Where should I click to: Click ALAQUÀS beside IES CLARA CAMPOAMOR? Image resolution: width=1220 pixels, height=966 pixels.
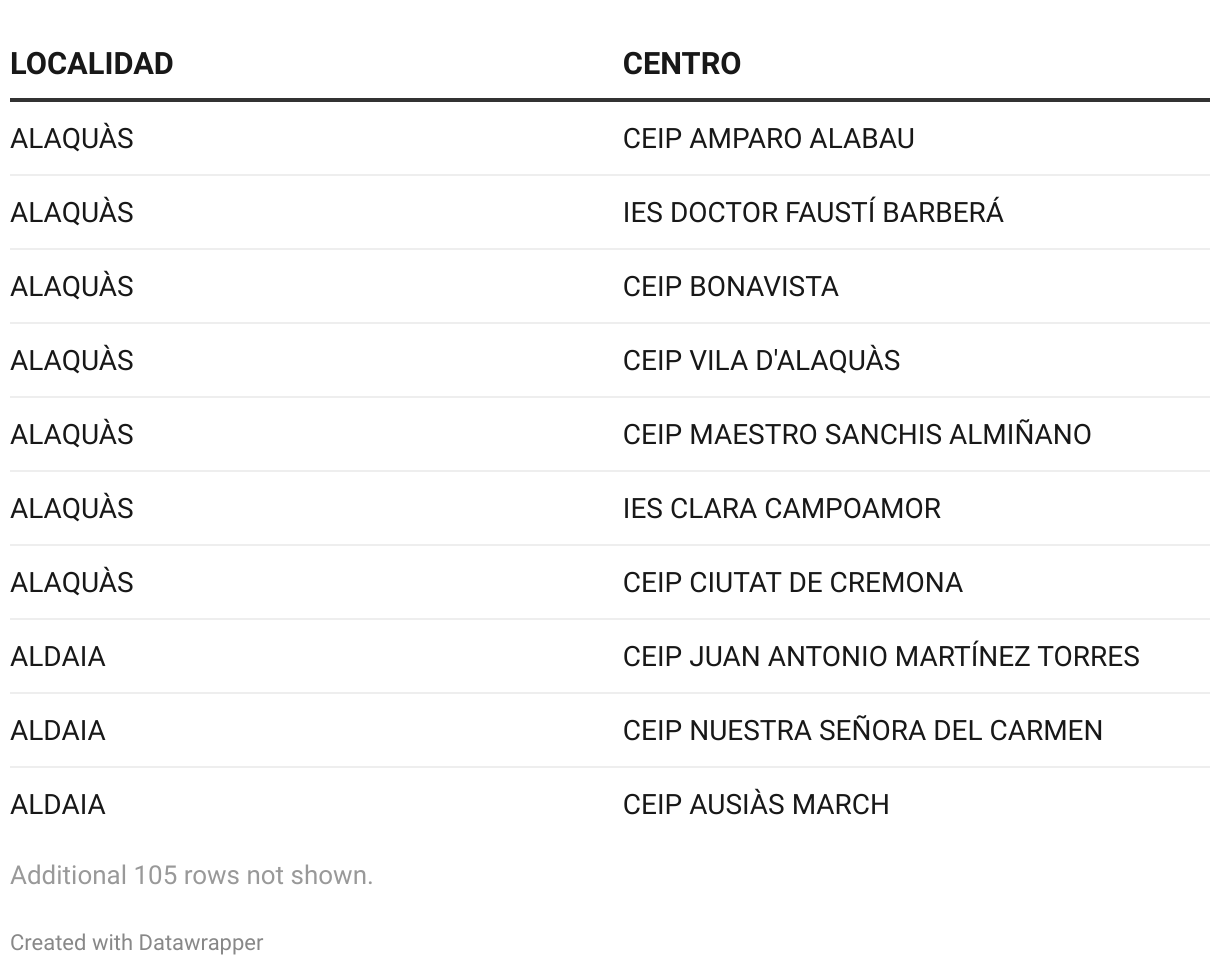(x=72, y=508)
